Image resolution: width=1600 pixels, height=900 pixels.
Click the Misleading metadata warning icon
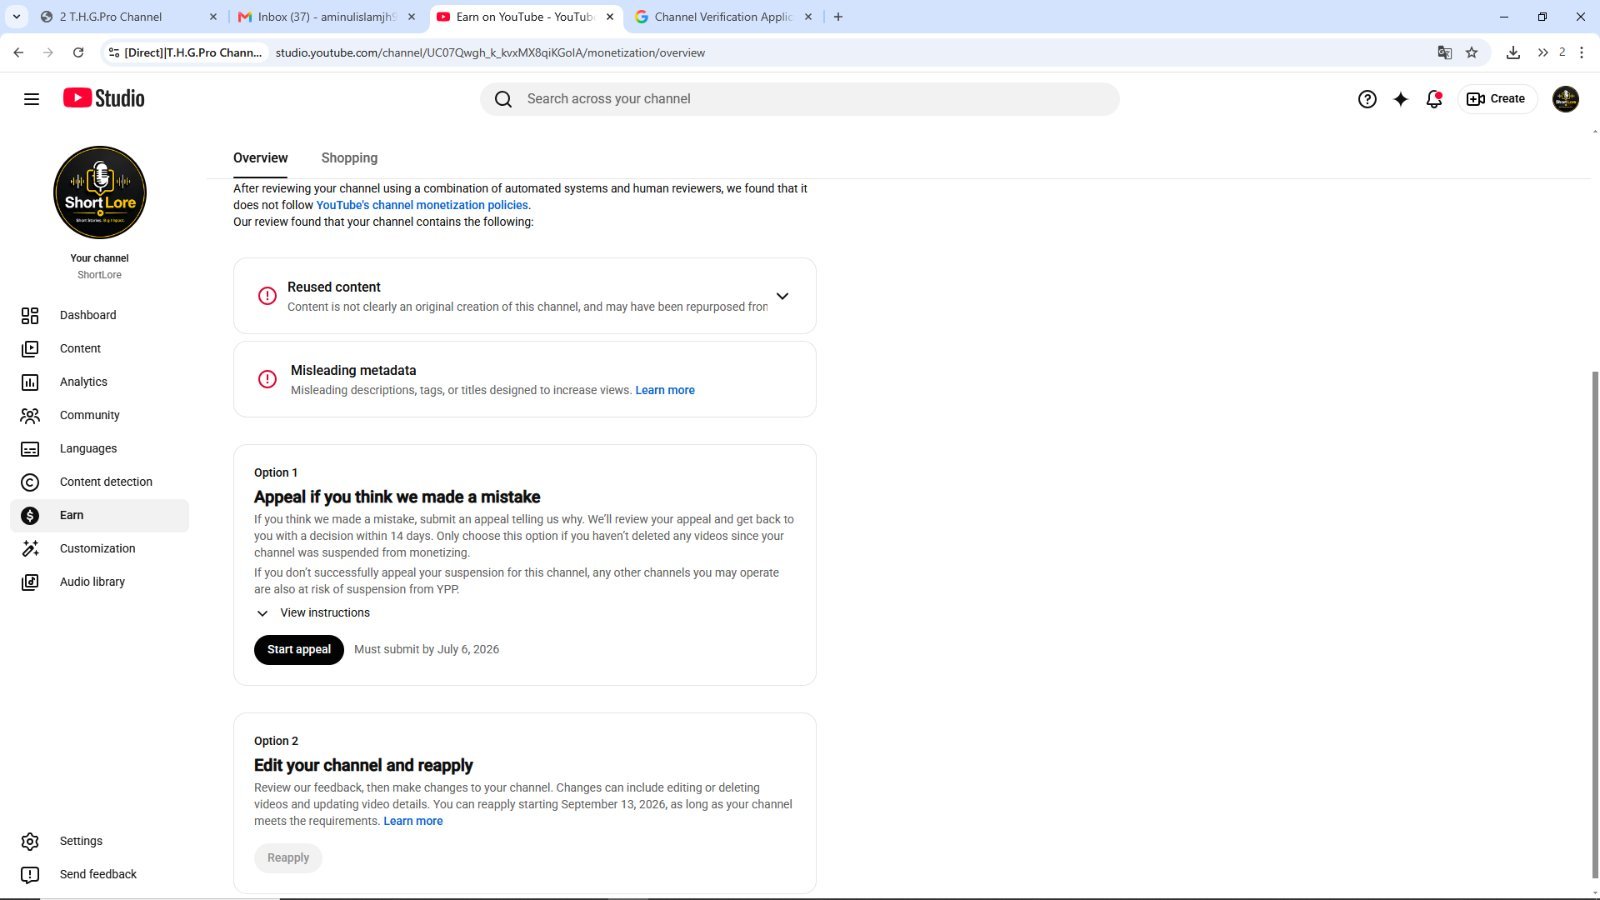(x=267, y=379)
